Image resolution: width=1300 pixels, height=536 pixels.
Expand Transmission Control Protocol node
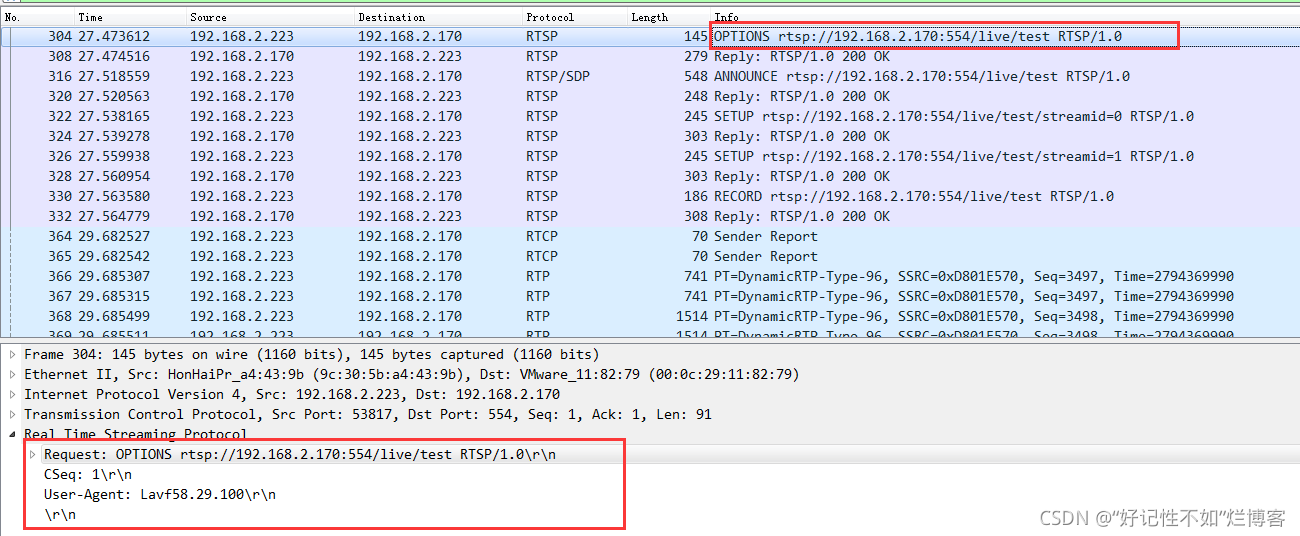(x=13, y=414)
